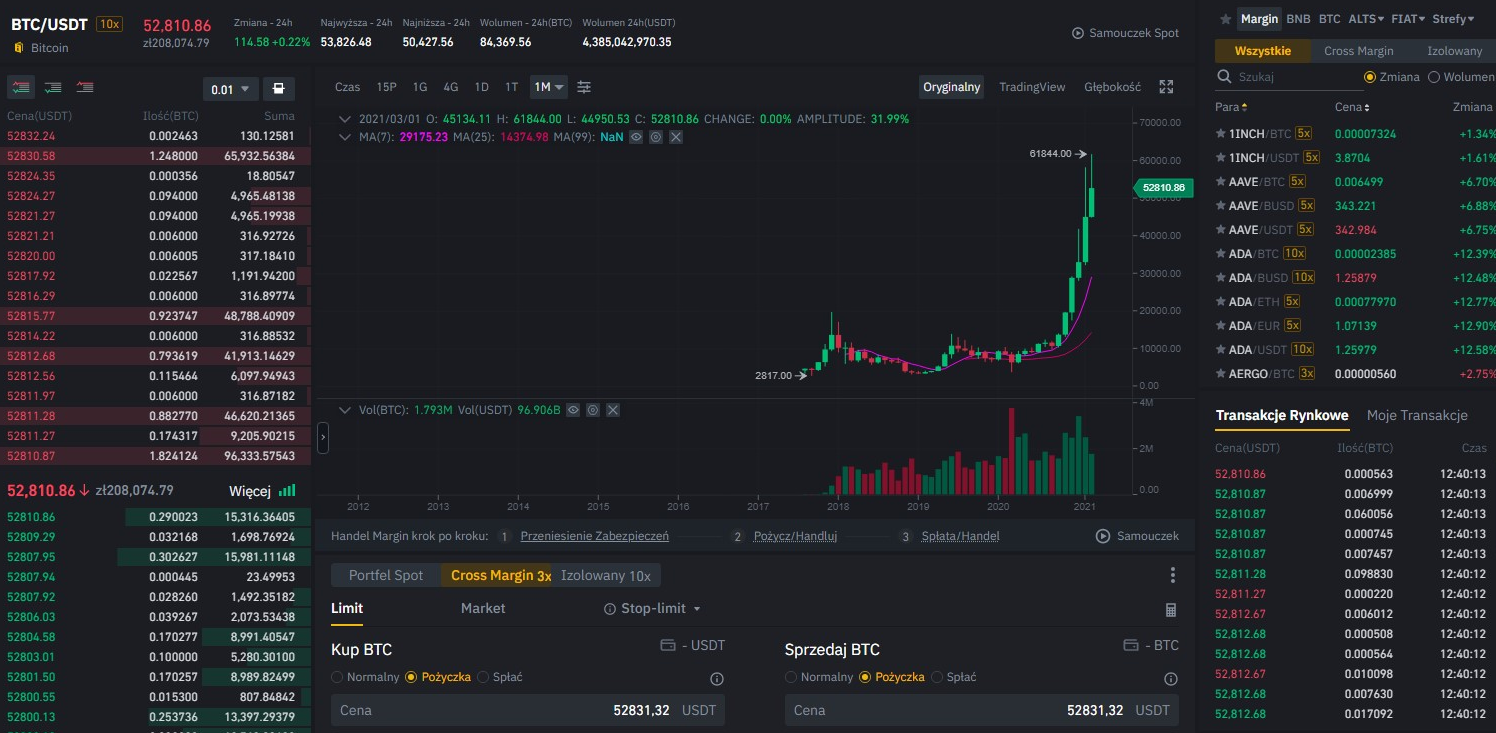Star the AAVE/USDT pair as favorite
Screen dimensions: 1496x733
1220,229
